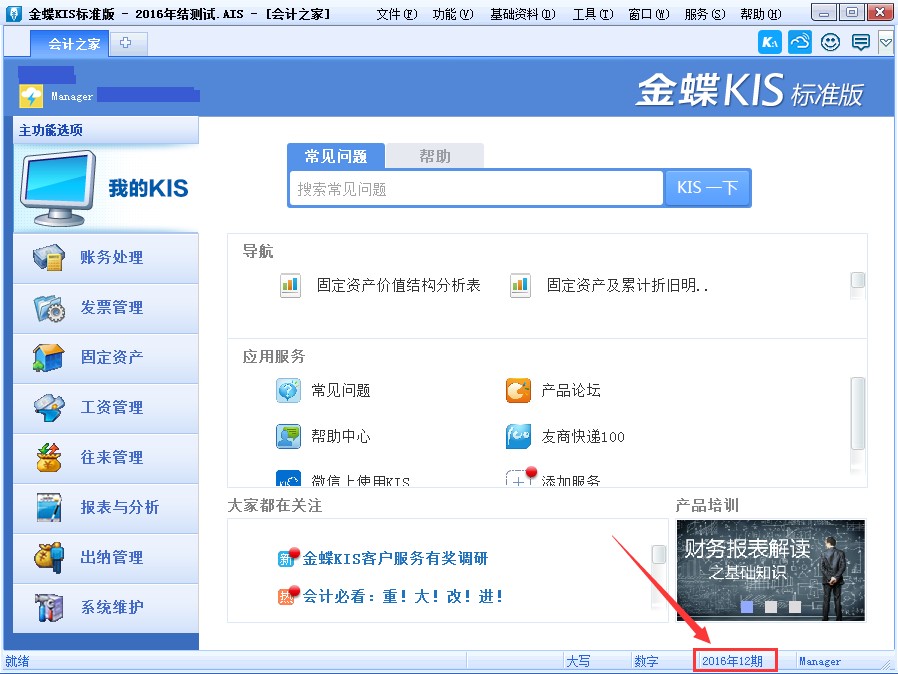Open the 发票管理 sidebar icon
The width and height of the screenshot is (898, 674).
point(49,308)
